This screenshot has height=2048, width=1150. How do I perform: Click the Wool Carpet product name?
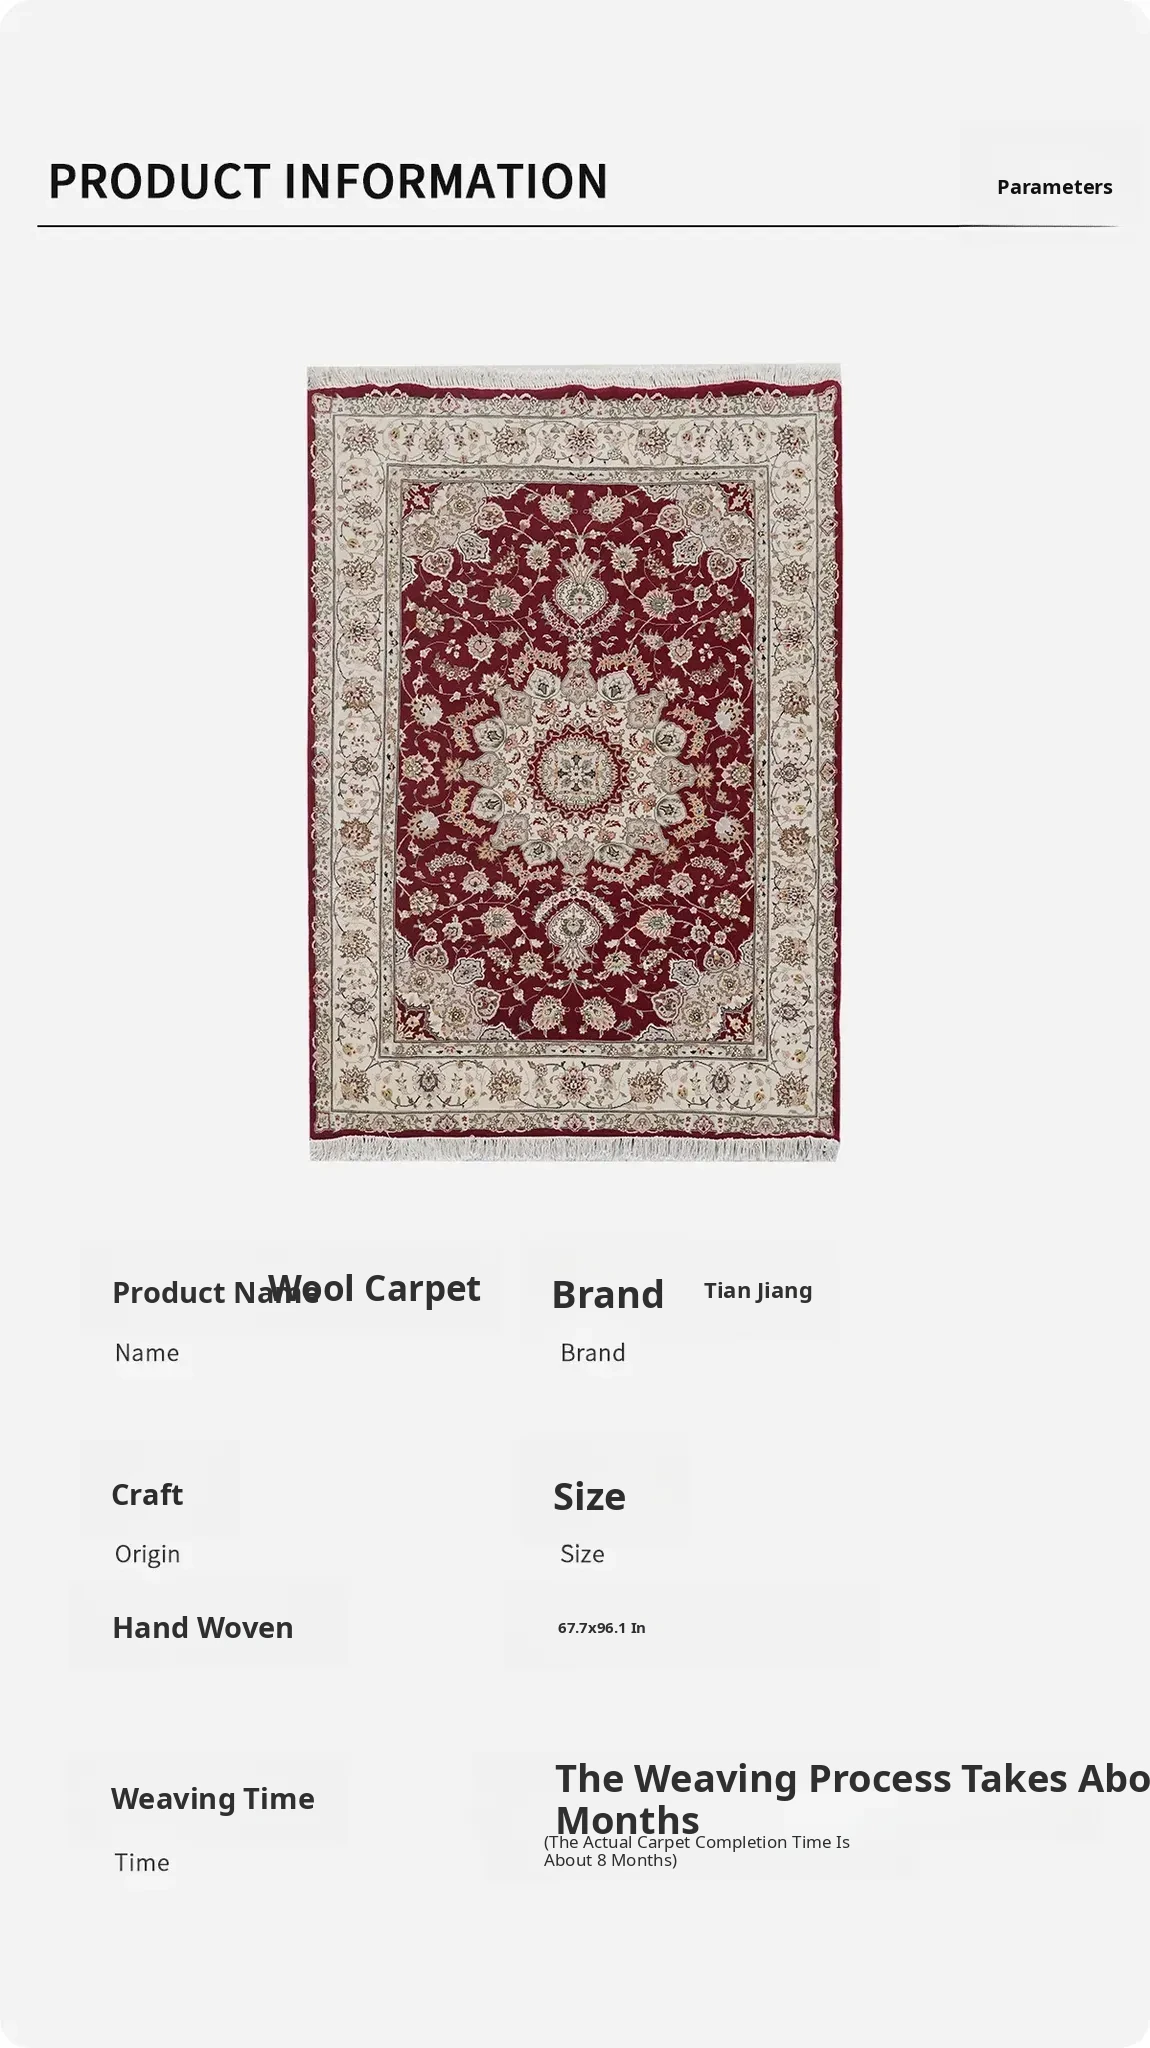tap(374, 1288)
